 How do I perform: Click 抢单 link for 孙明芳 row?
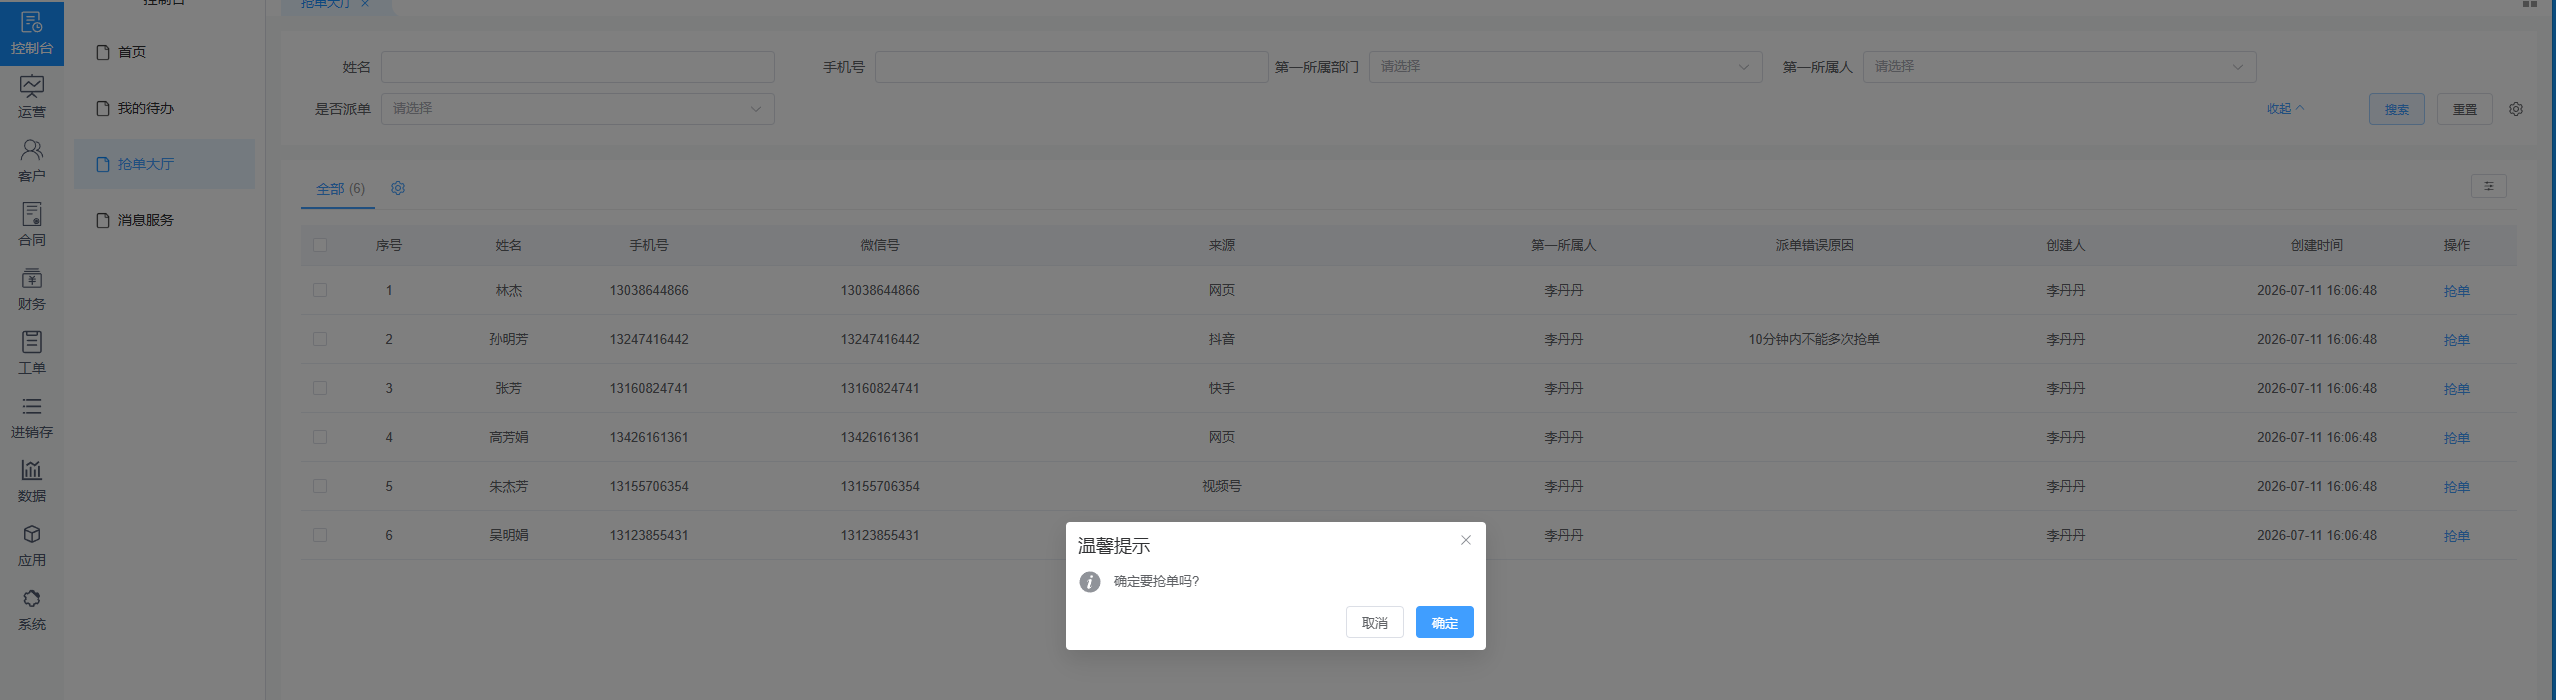(x=2456, y=340)
